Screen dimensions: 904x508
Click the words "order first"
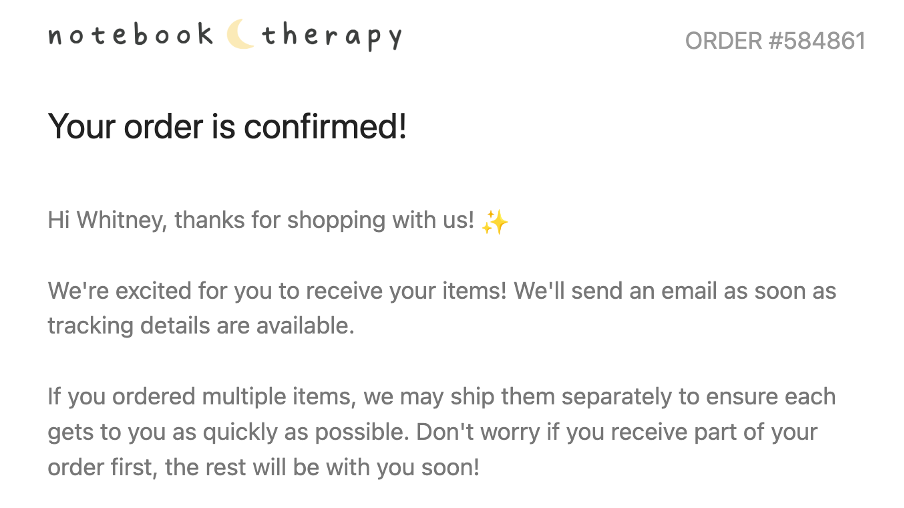[x=102, y=467]
